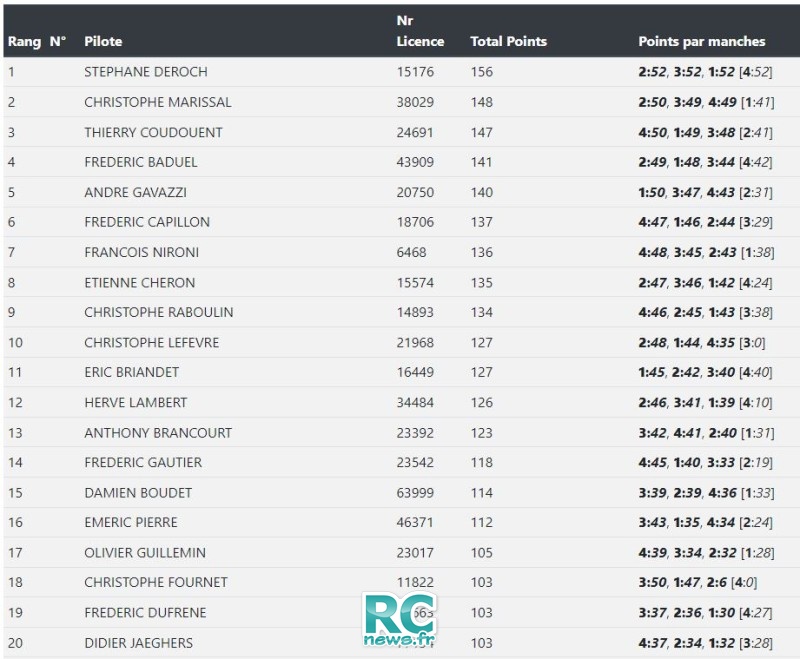
Task: Click ETIENNE CHERON manche points
Action: pyautogui.click(x=705, y=283)
